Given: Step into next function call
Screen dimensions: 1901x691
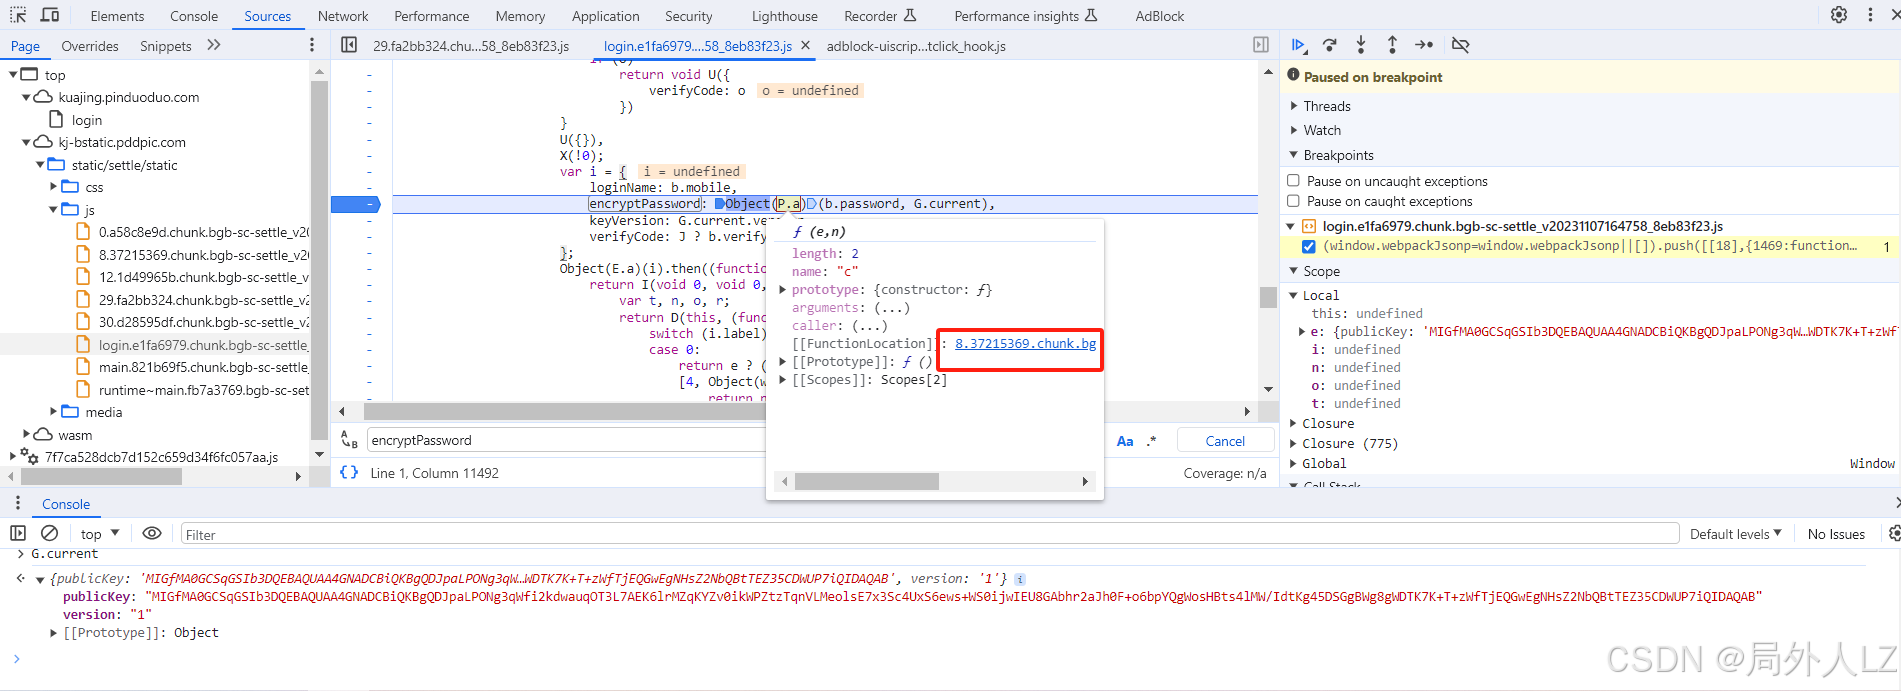Looking at the screenshot, I should pos(1361,45).
